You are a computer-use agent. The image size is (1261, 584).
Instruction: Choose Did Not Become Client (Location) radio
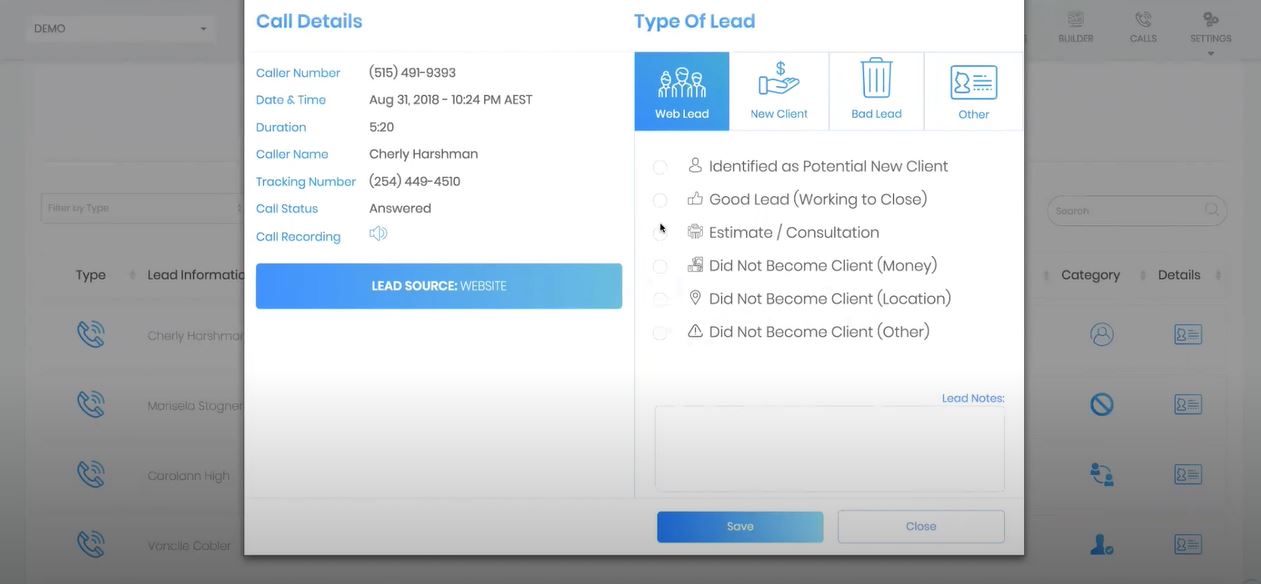(660, 299)
